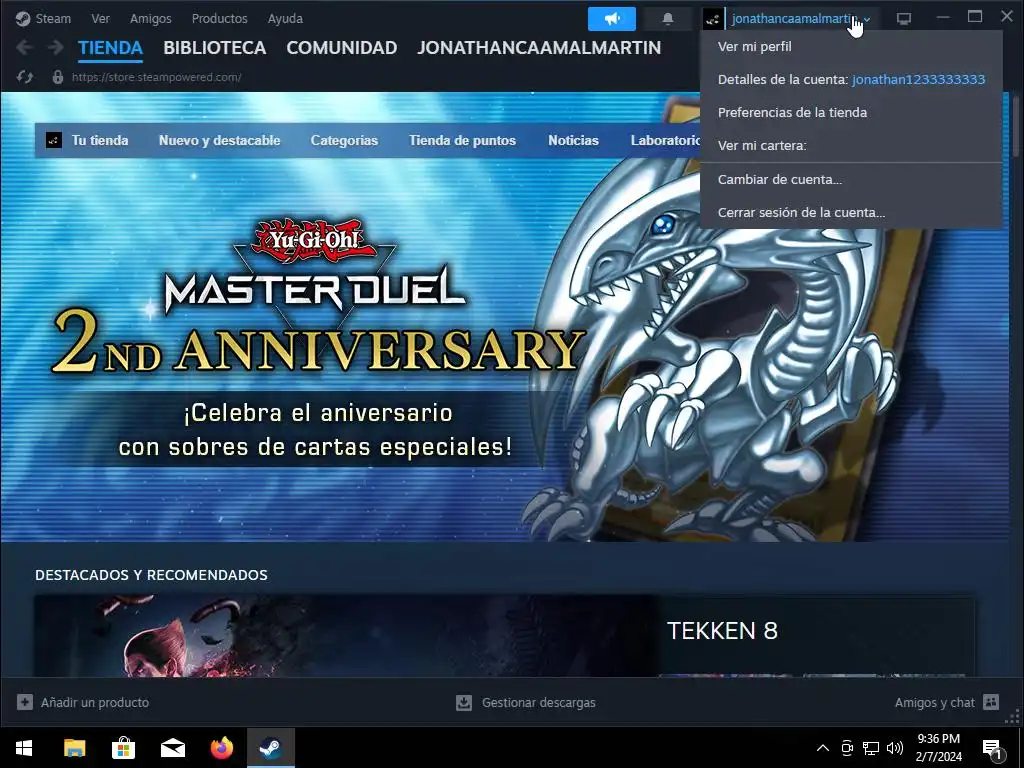
Task: Launch Firefox from the taskbar
Action: click(222, 748)
